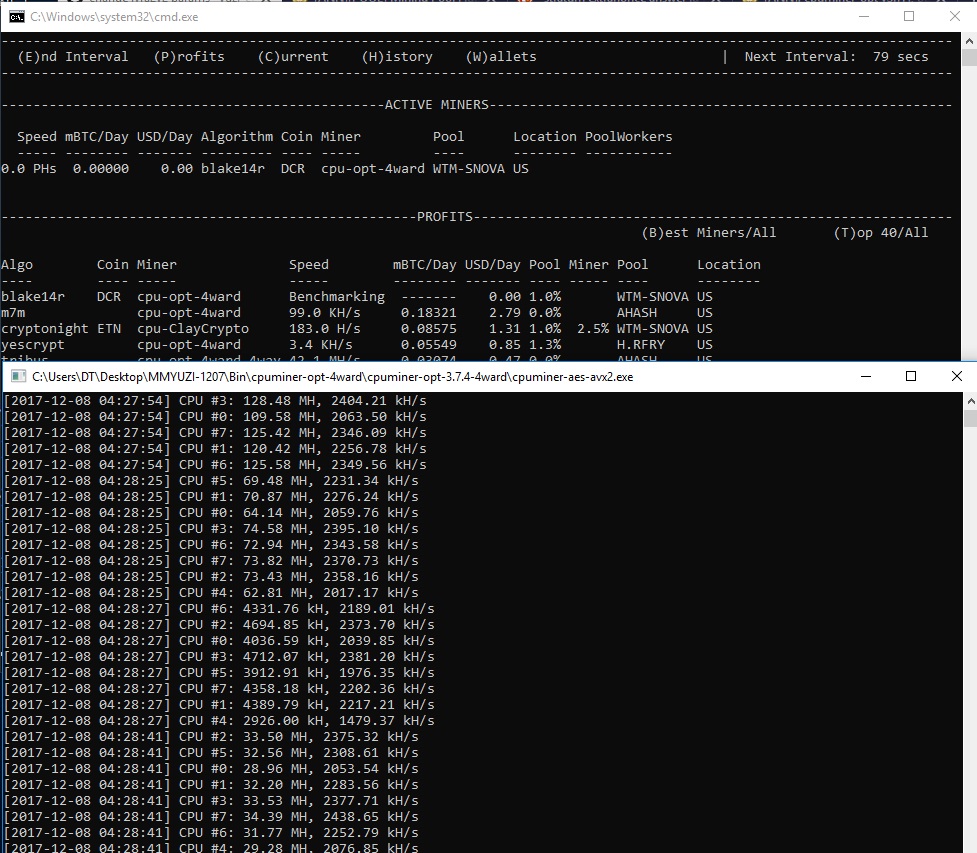Click the H.RFRY pool name
The width and height of the screenshot is (977, 853).
641,345
